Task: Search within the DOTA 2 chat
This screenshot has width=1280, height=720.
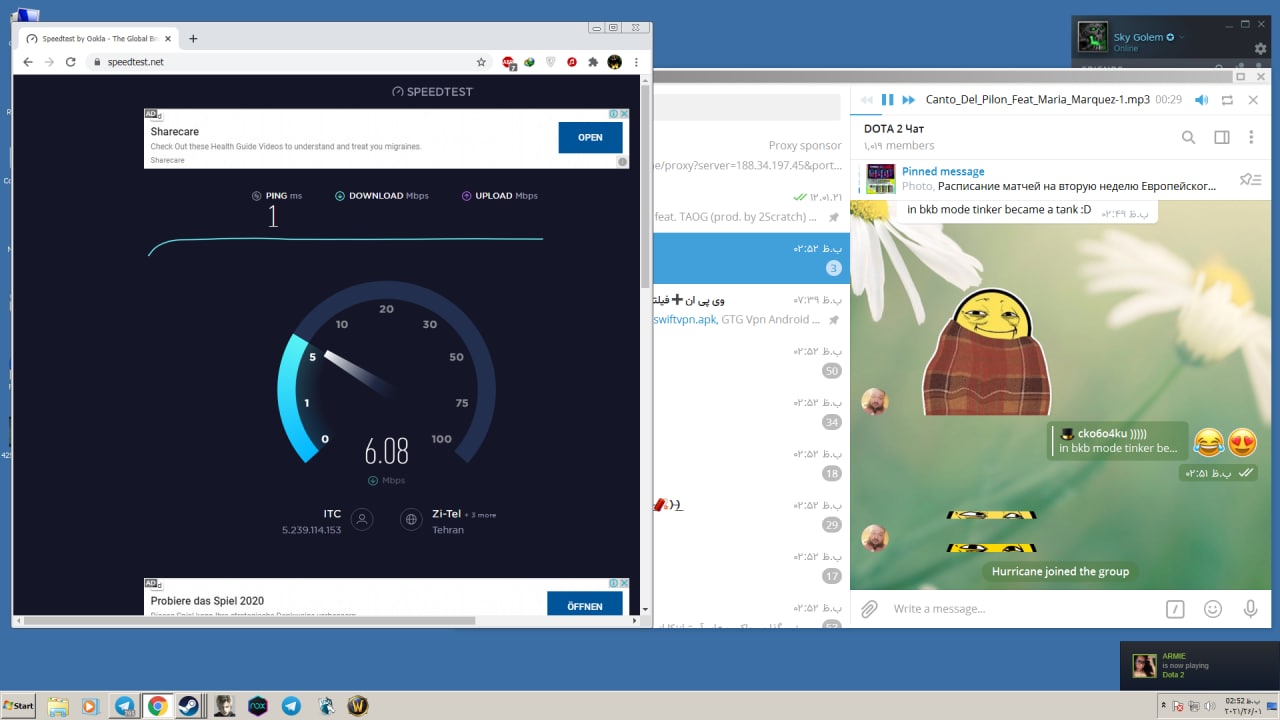Action: point(1189,137)
